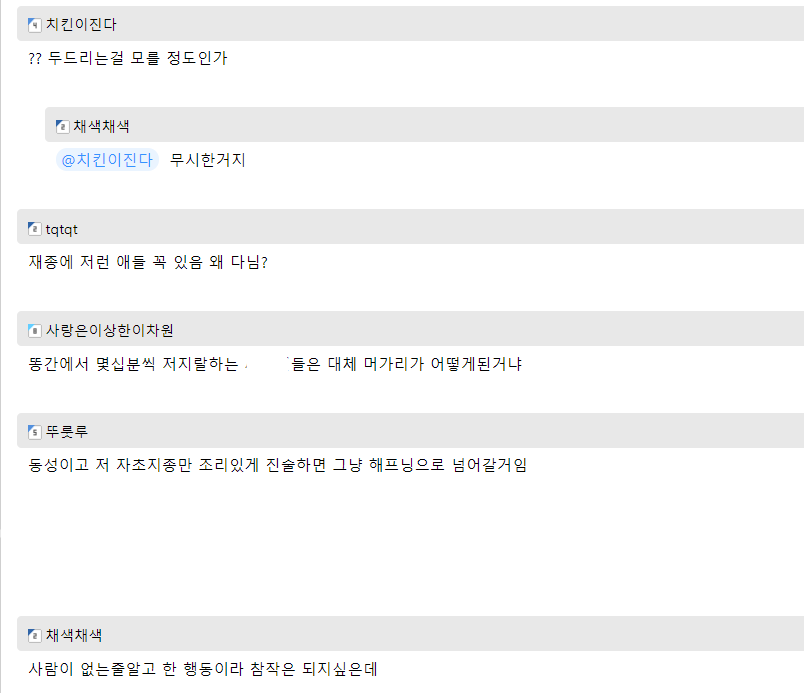Click username 채색채색 above 사람이 없는줄알고 comment
Image resolution: width=804 pixels, height=693 pixels.
coord(74,635)
